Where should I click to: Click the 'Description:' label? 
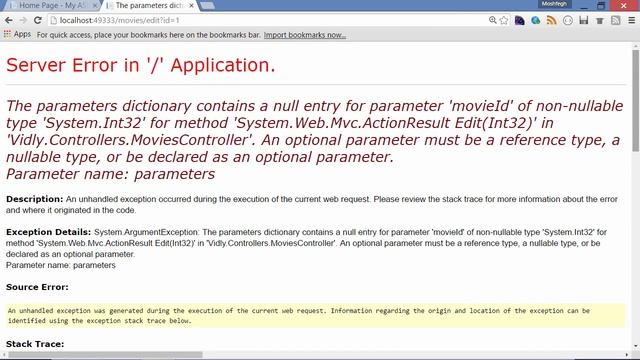click(x=34, y=199)
